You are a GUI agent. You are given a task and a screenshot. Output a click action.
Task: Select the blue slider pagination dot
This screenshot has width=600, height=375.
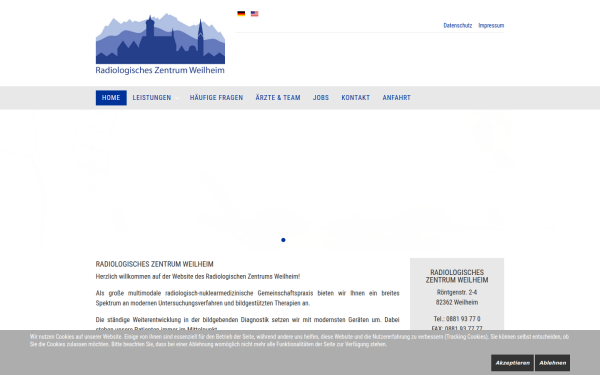(x=283, y=240)
